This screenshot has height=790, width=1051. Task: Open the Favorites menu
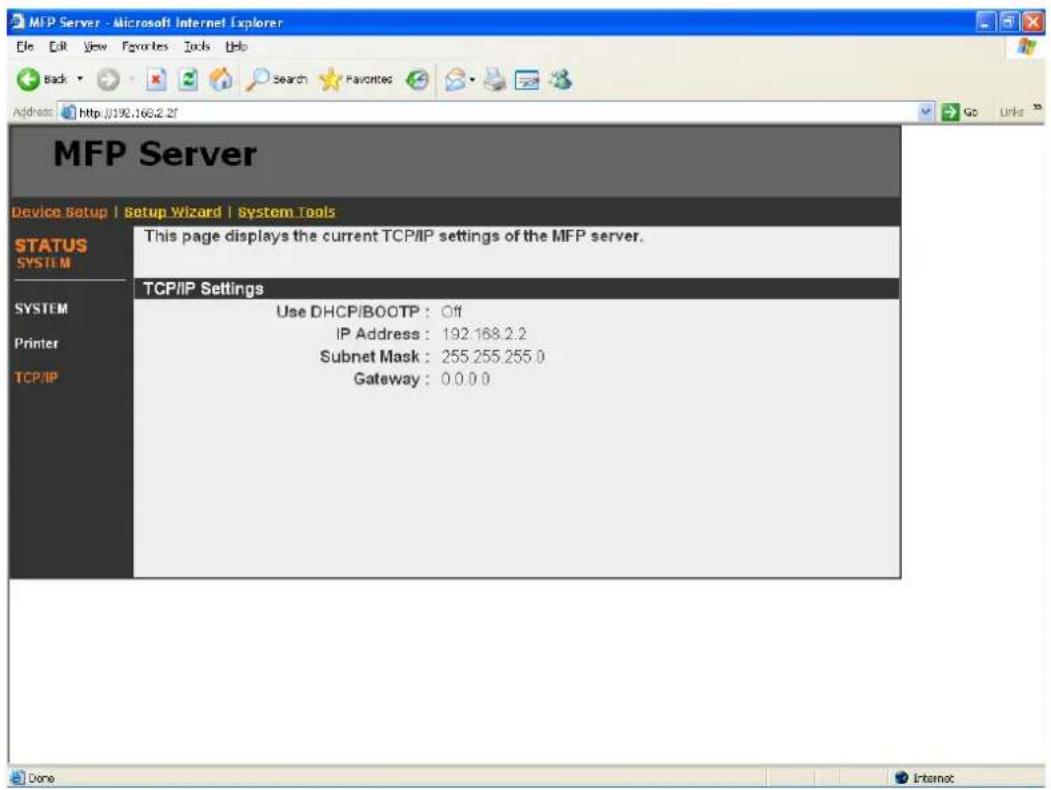pos(145,46)
